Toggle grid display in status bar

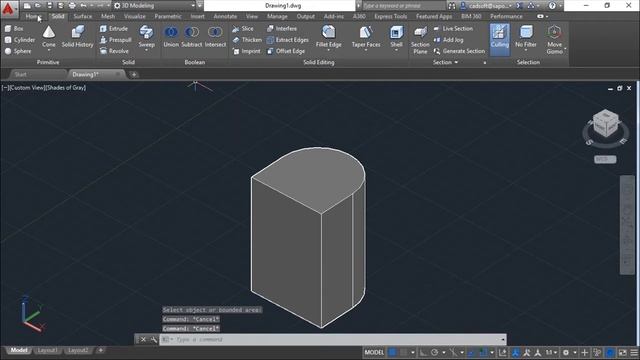pos(392,352)
